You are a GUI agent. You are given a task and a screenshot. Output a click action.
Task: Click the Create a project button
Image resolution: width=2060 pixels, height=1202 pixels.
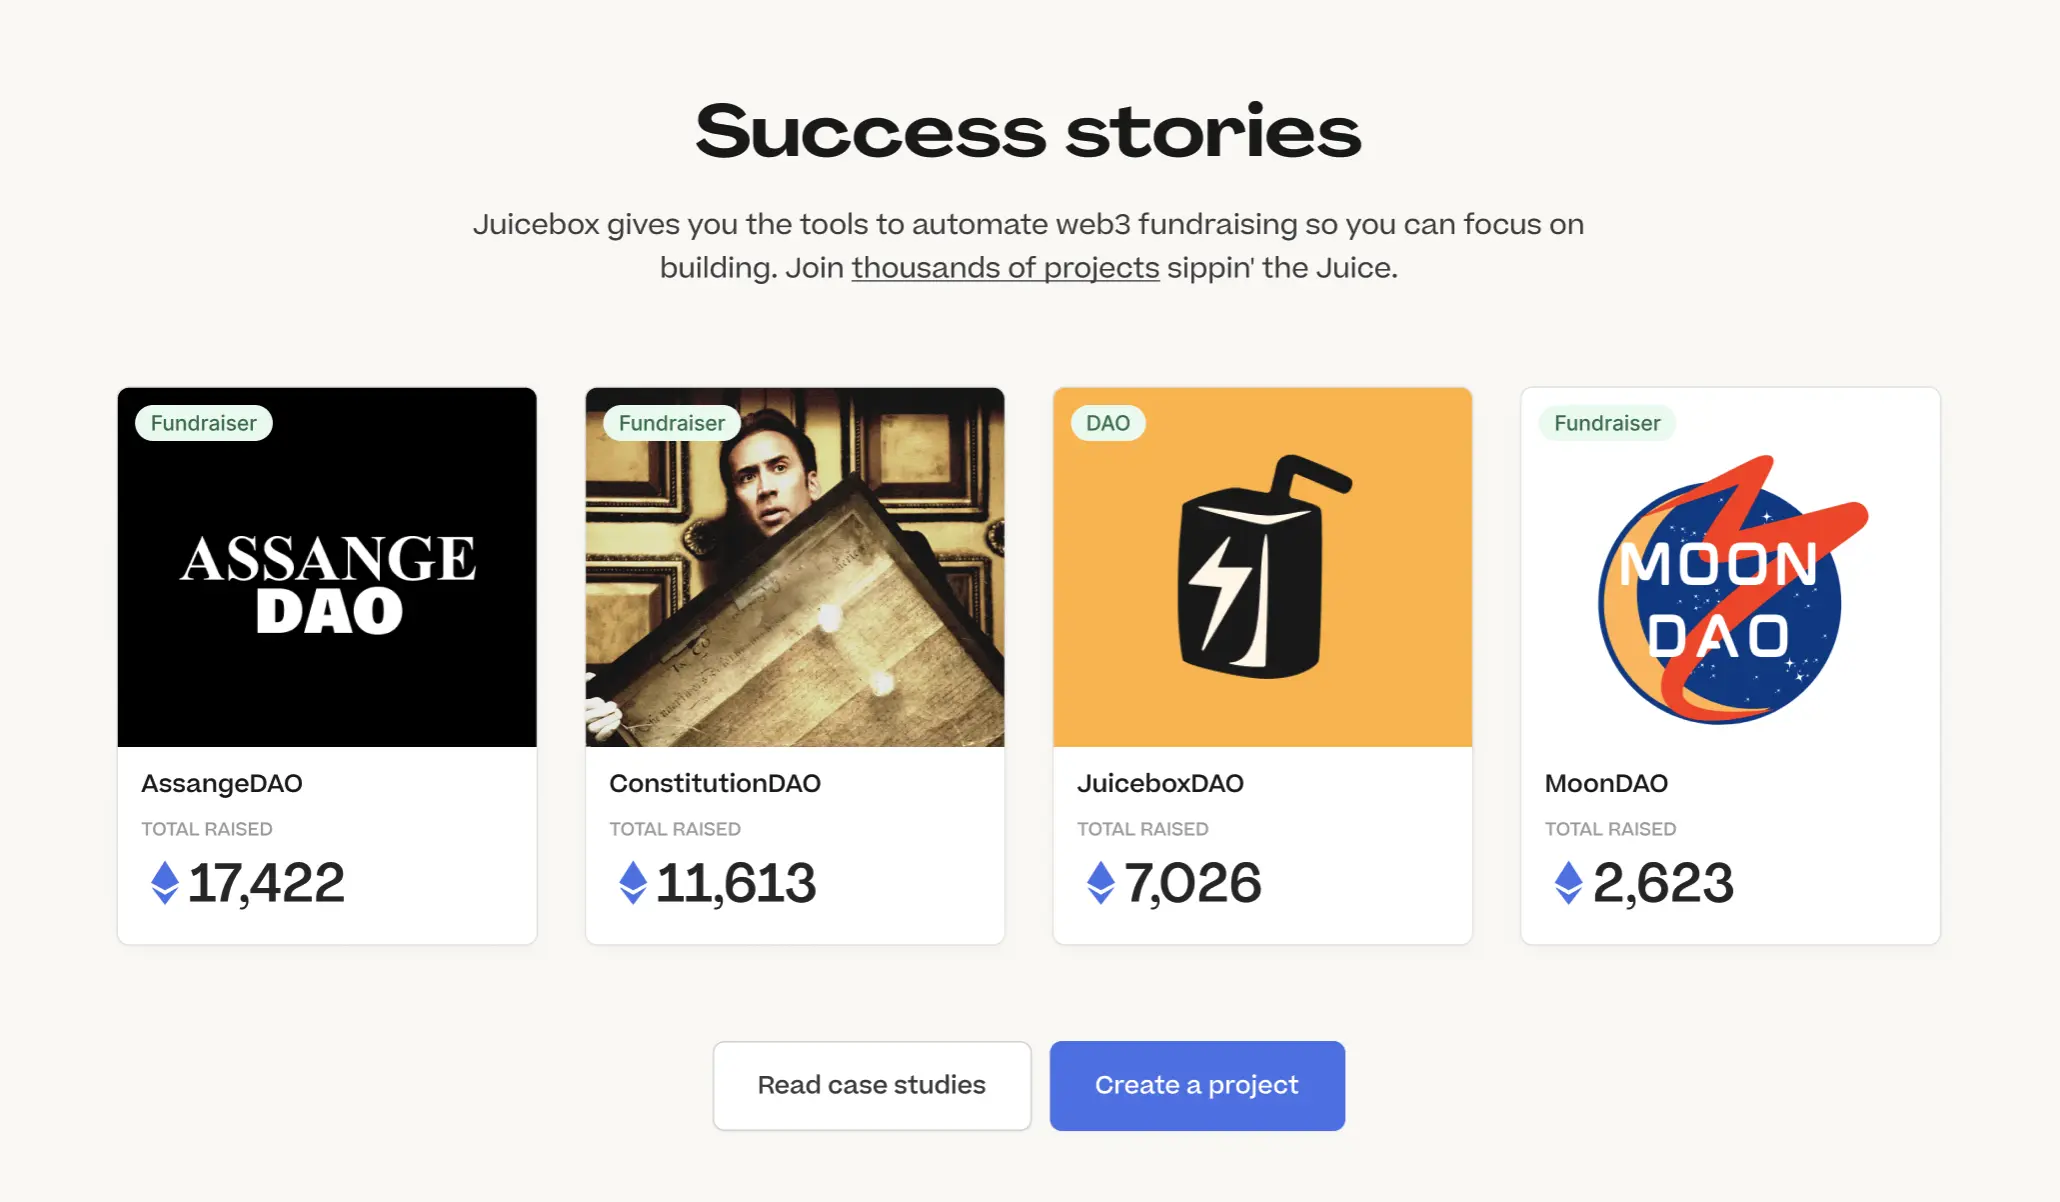point(1196,1085)
